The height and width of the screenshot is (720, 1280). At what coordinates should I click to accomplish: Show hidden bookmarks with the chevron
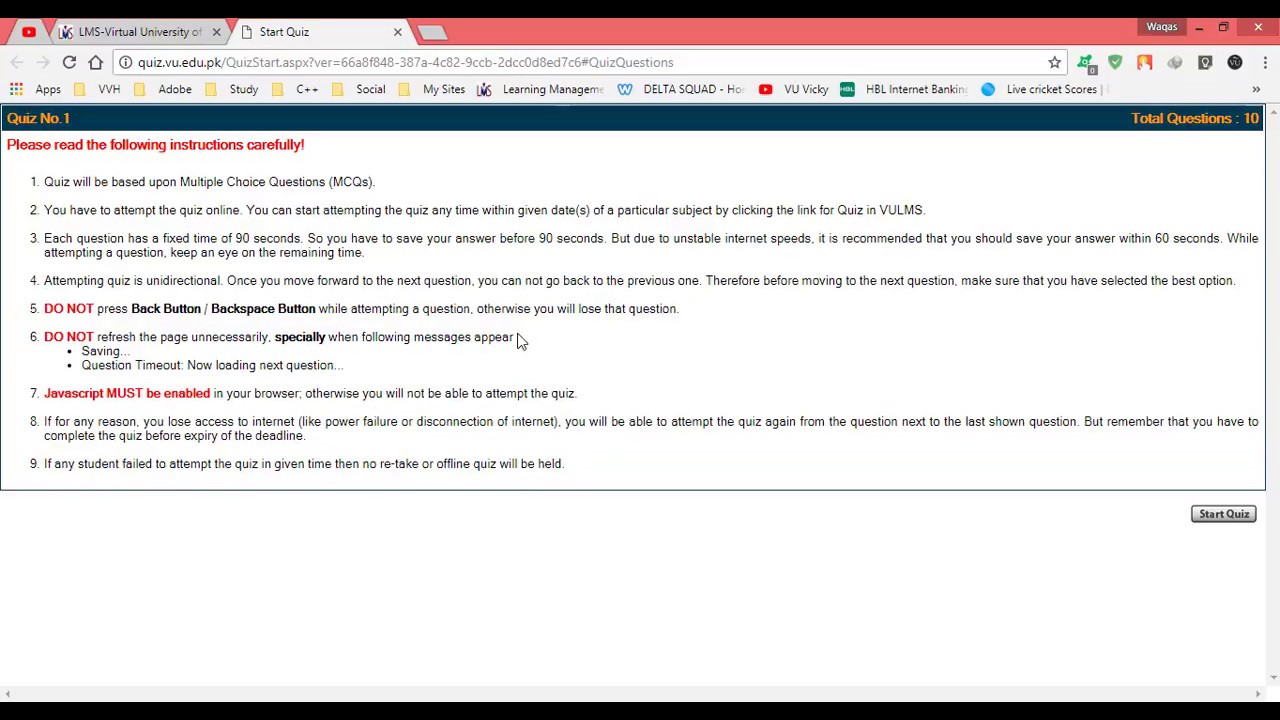(1256, 89)
